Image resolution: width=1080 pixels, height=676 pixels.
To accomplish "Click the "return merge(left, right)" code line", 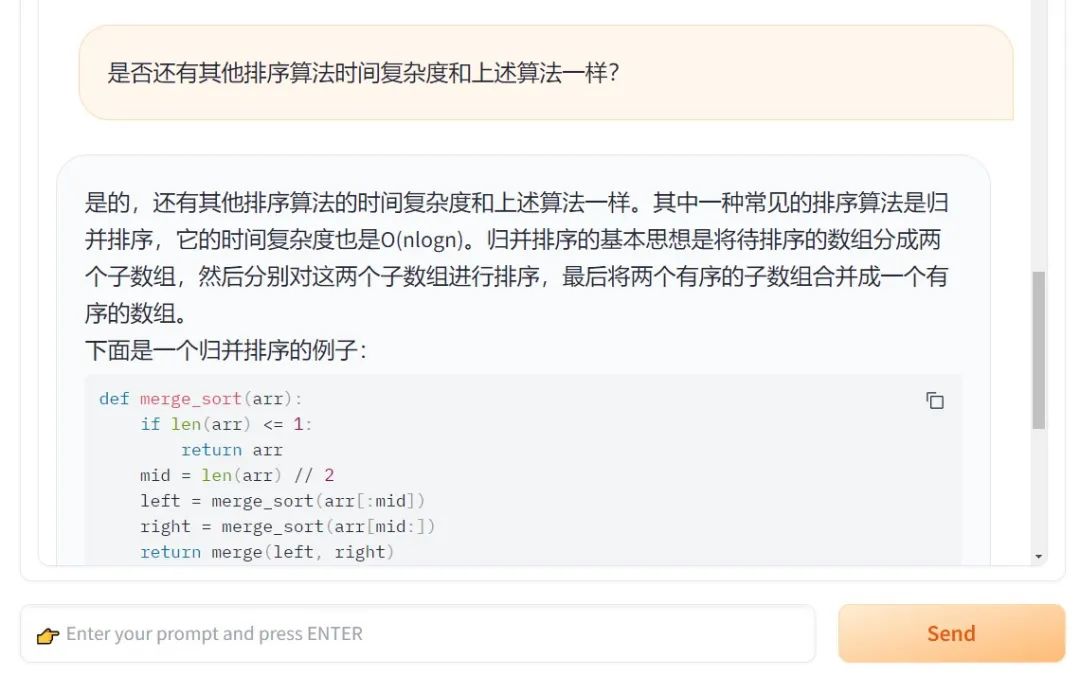I will [x=267, y=552].
